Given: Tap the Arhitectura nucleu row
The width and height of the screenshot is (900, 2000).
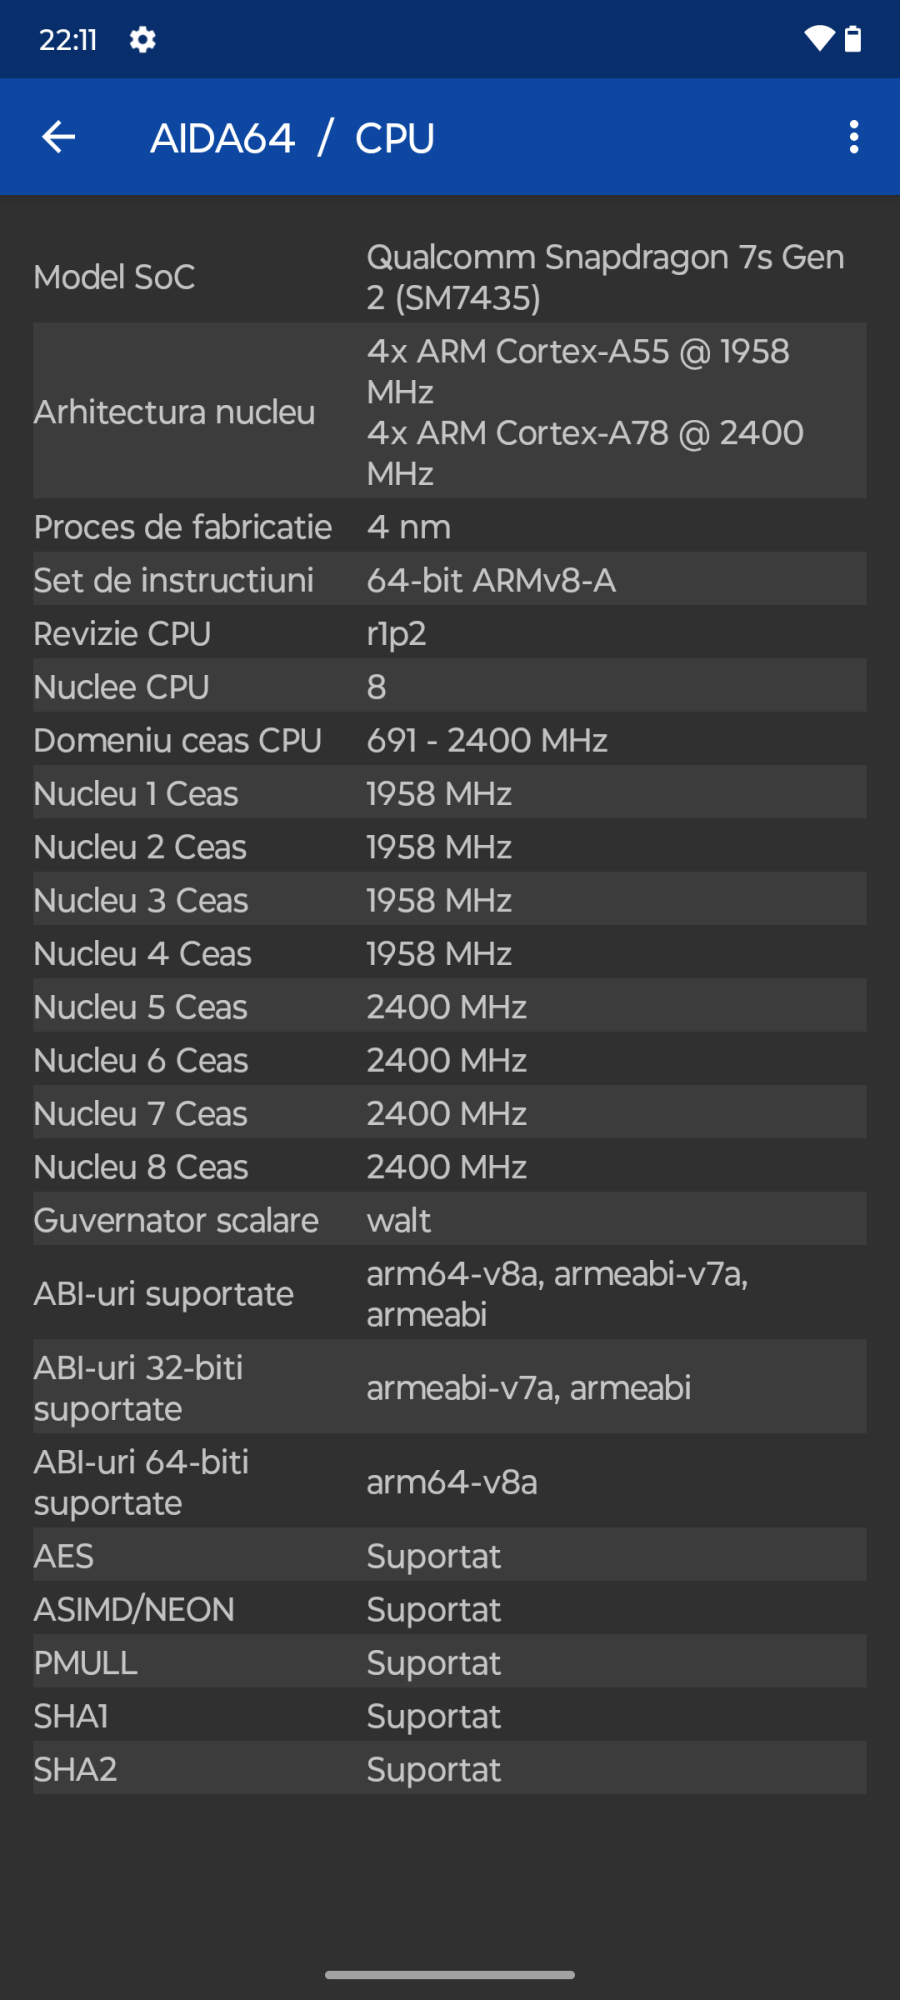Looking at the screenshot, I should [449, 411].
